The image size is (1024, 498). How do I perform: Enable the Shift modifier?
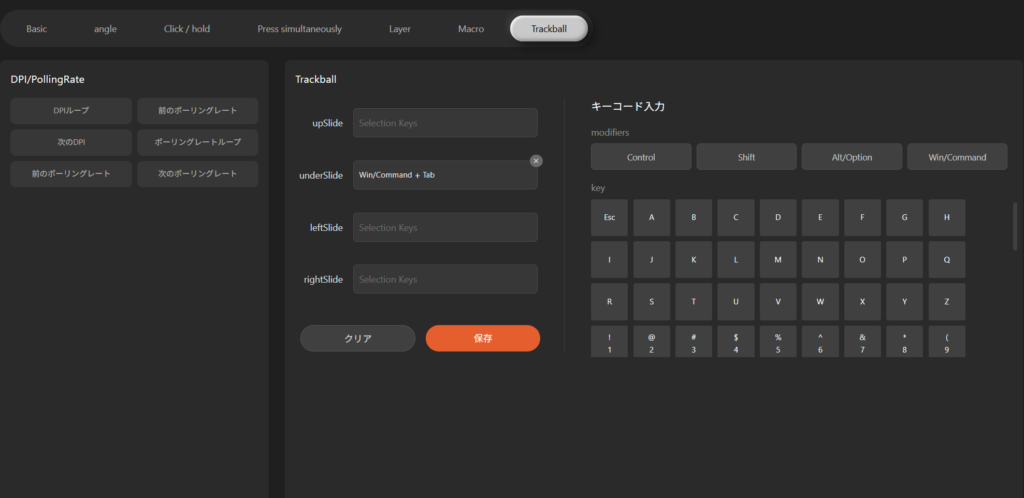pyautogui.click(x=746, y=157)
